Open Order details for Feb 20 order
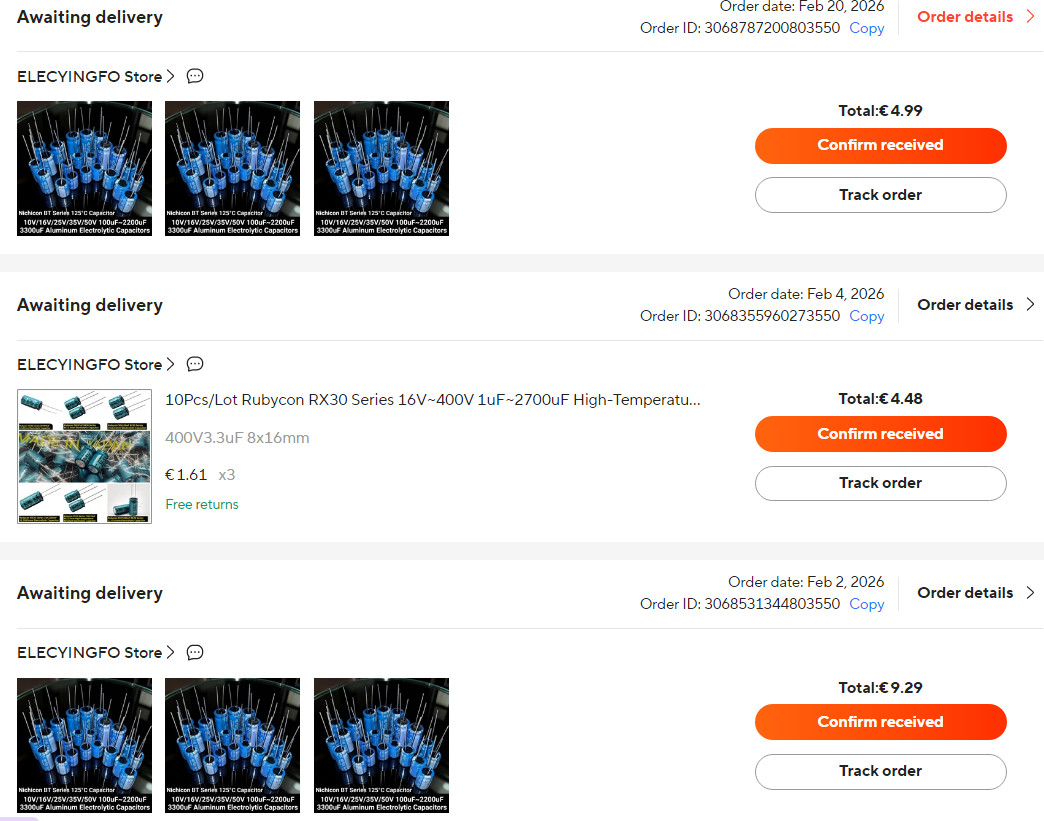1044x821 pixels. [975, 17]
